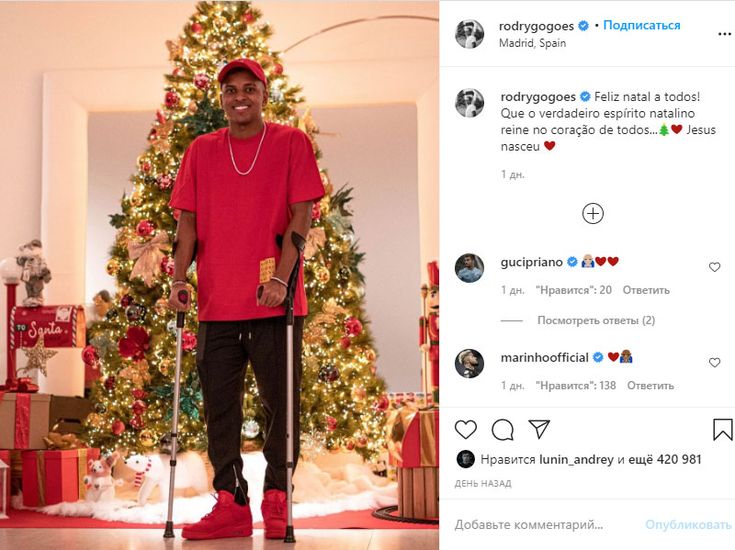The image size is (735, 550).
Task: Like the marinhoofficial comment heart
Action: [714, 362]
